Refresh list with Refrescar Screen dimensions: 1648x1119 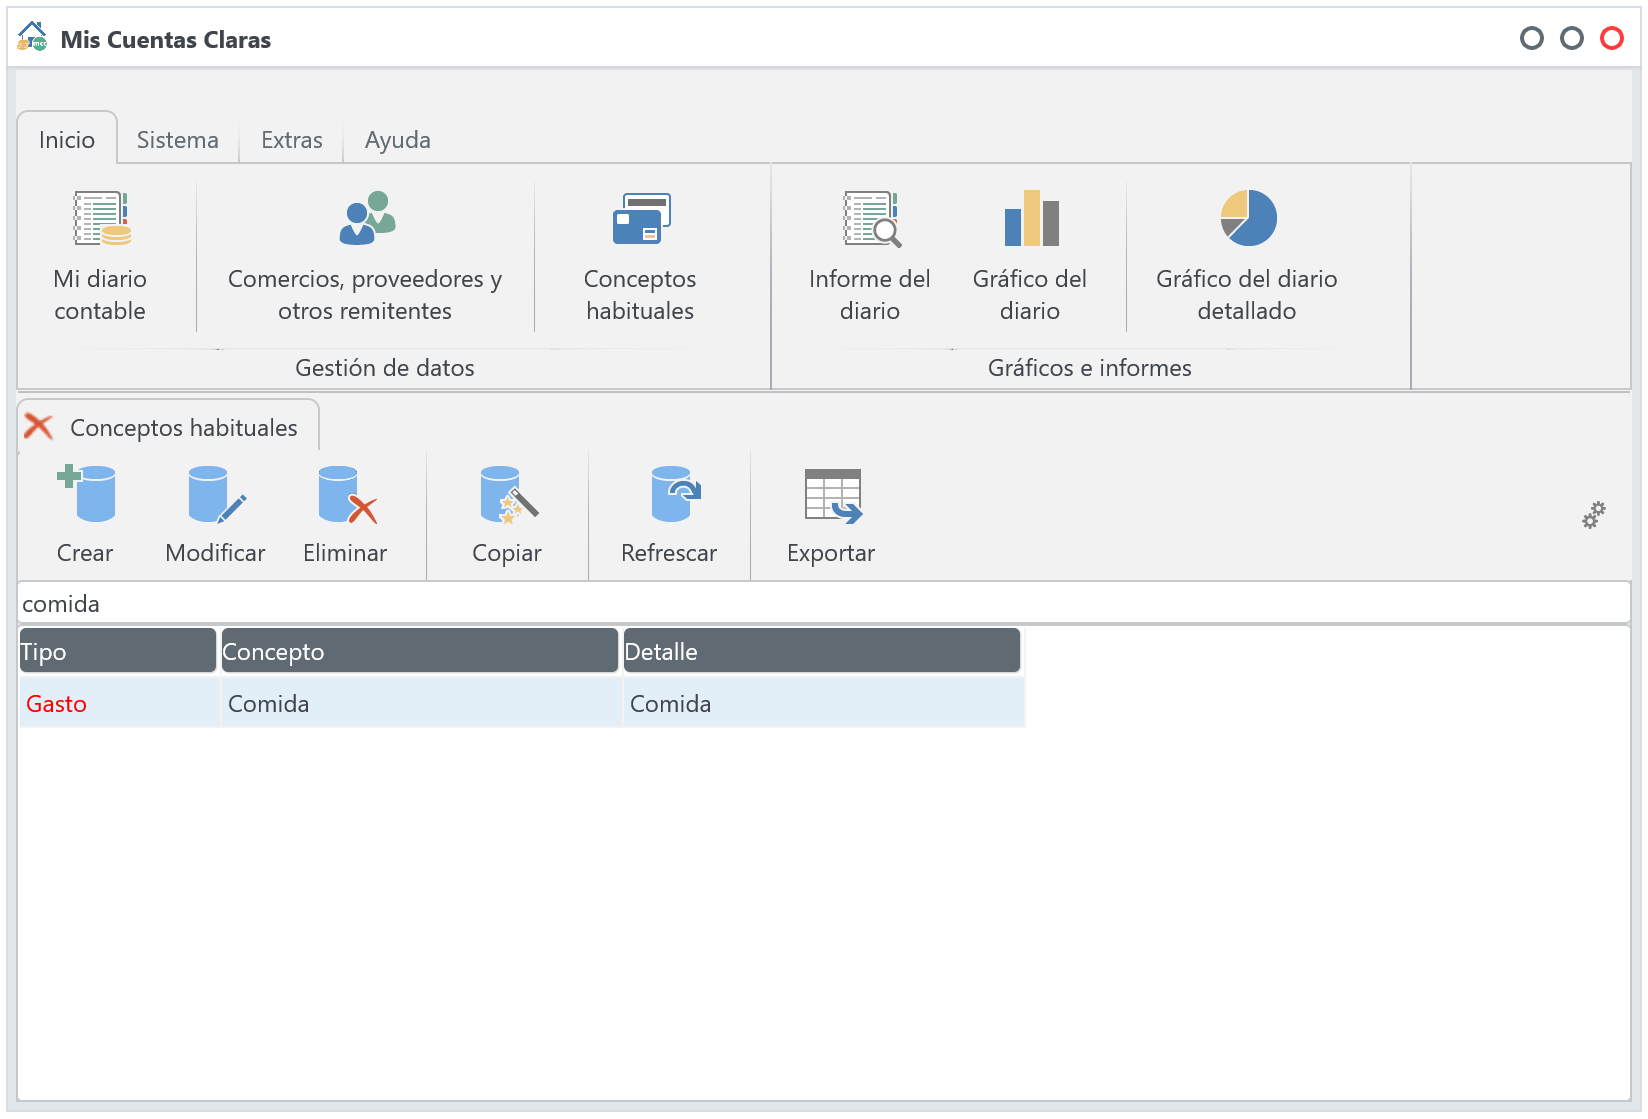669,514
